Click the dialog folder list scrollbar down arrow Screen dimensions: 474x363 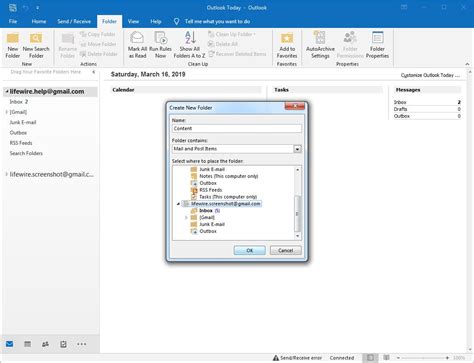[x=298, y=236]
